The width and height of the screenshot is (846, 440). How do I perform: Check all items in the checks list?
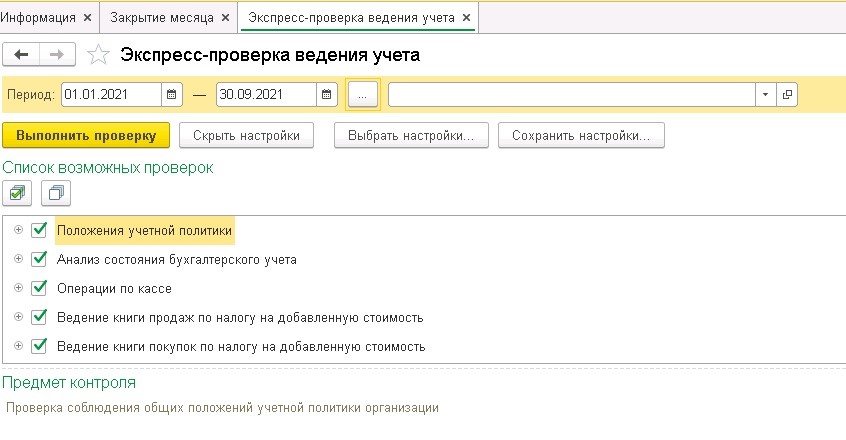click(x=17, y=193)
